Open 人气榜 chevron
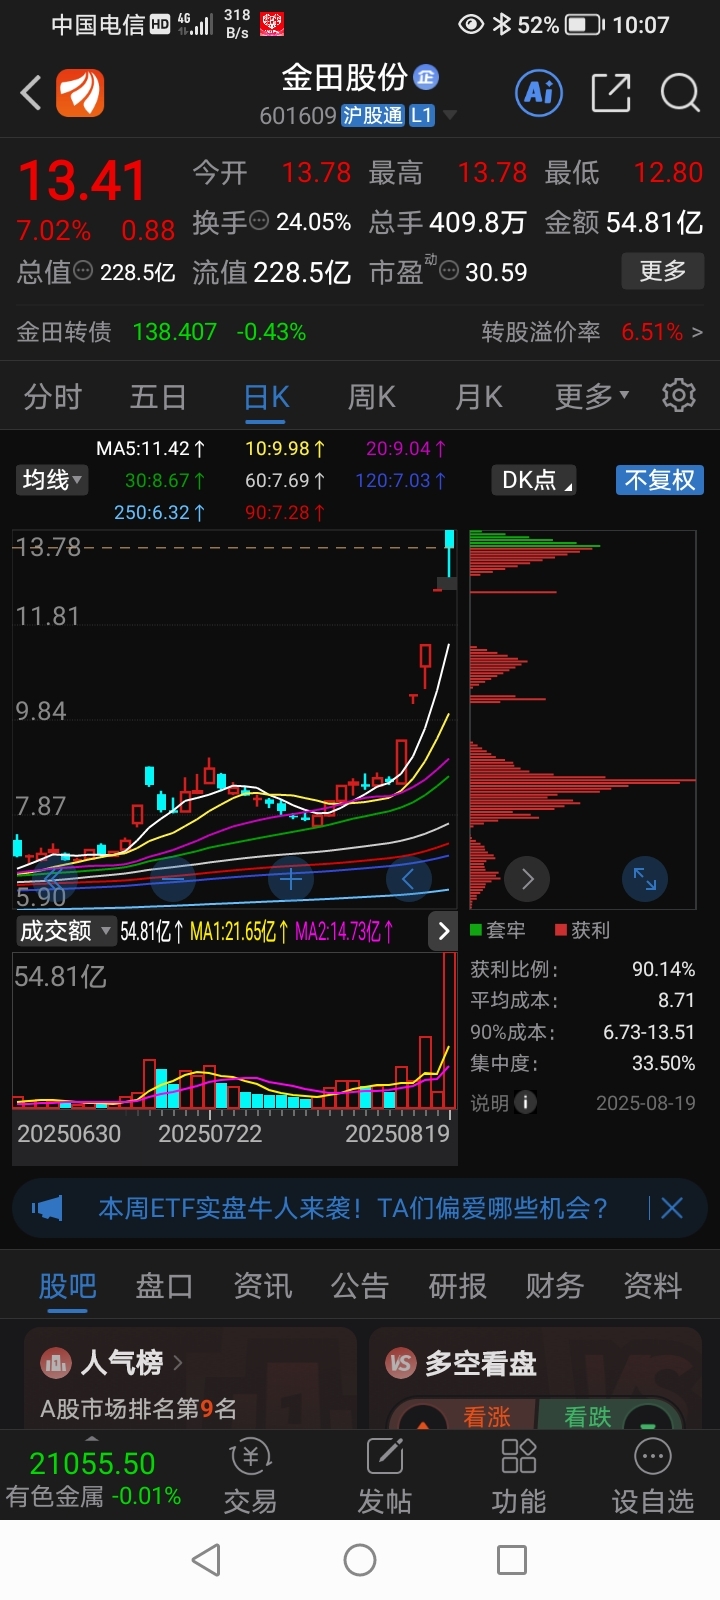 tap(178, 1362)
